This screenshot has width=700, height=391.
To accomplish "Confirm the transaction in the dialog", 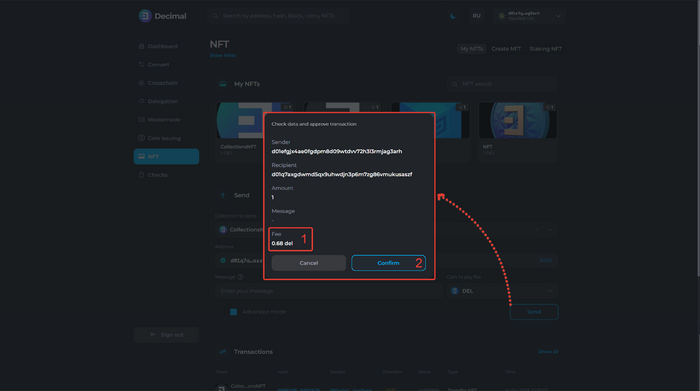I will [388, 263].
